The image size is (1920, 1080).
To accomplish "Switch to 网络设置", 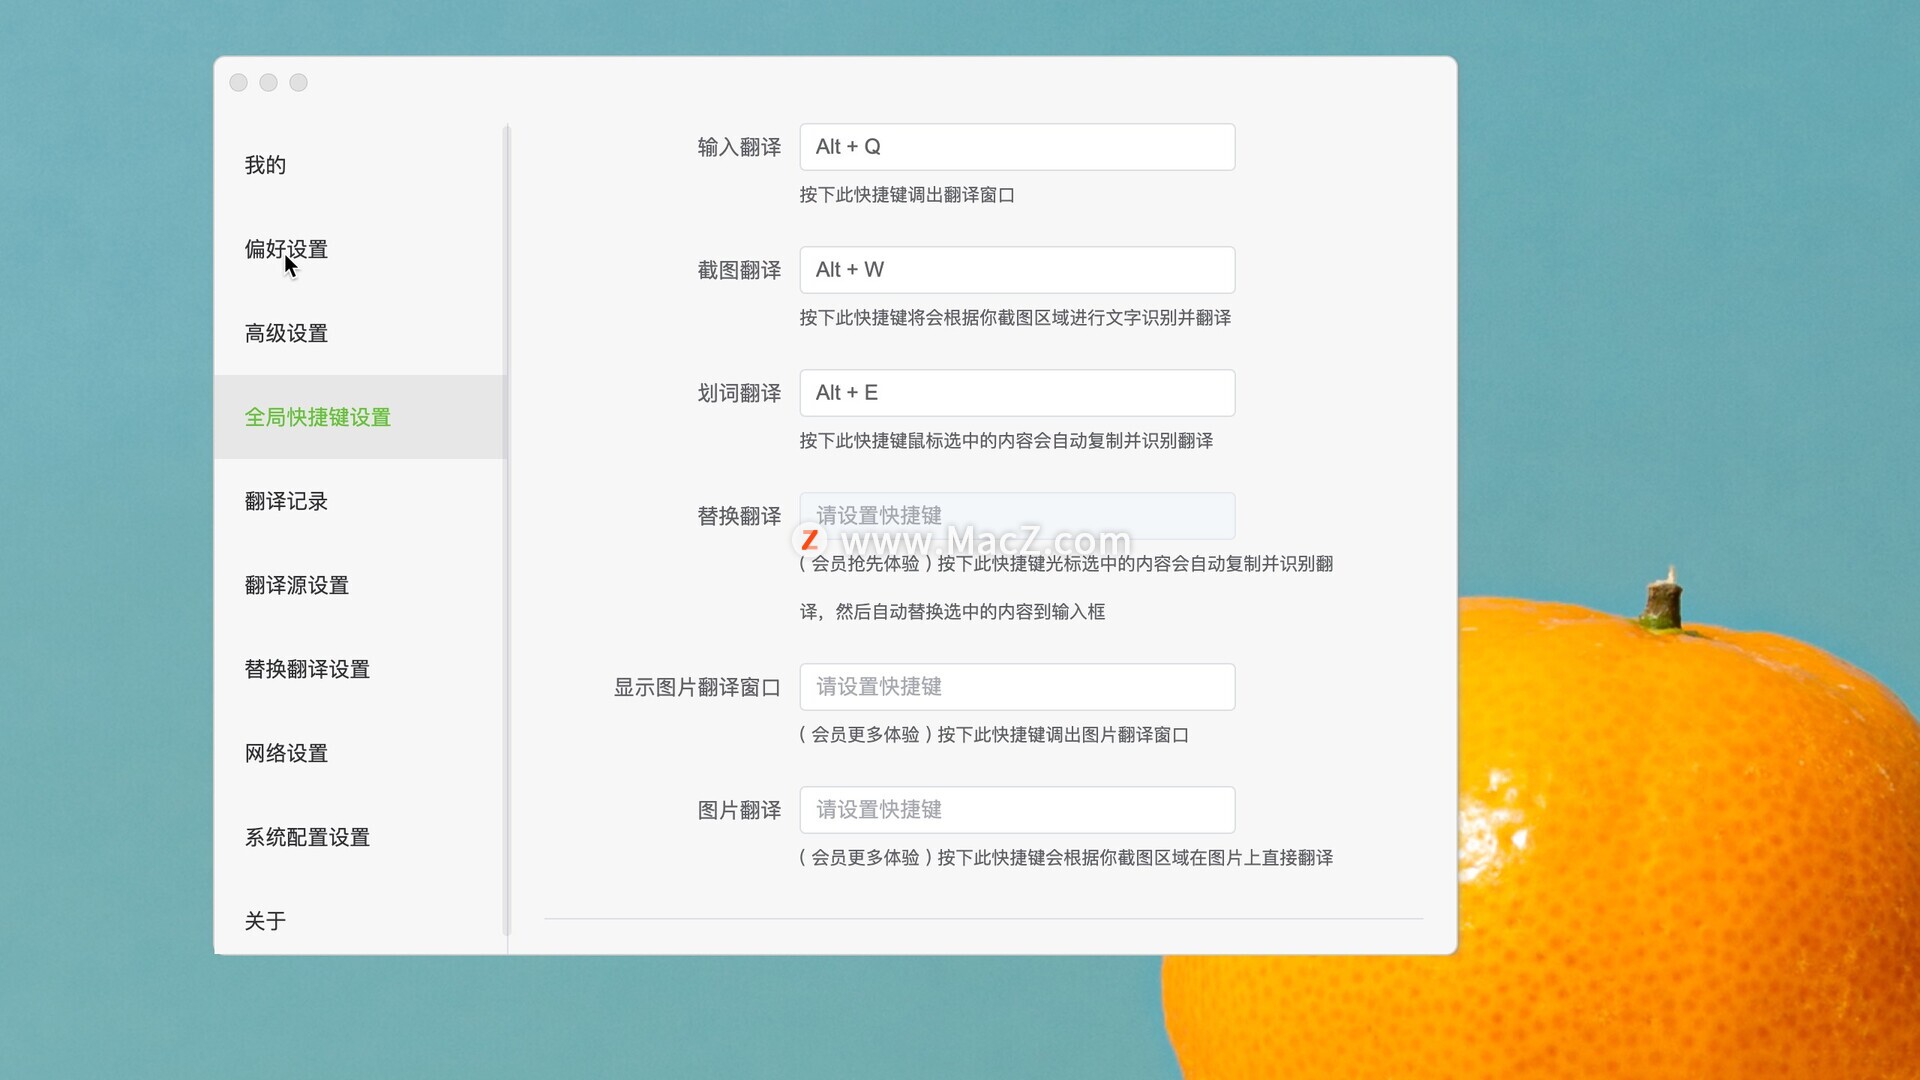I will pyautogui.click(x=360, y=753).
